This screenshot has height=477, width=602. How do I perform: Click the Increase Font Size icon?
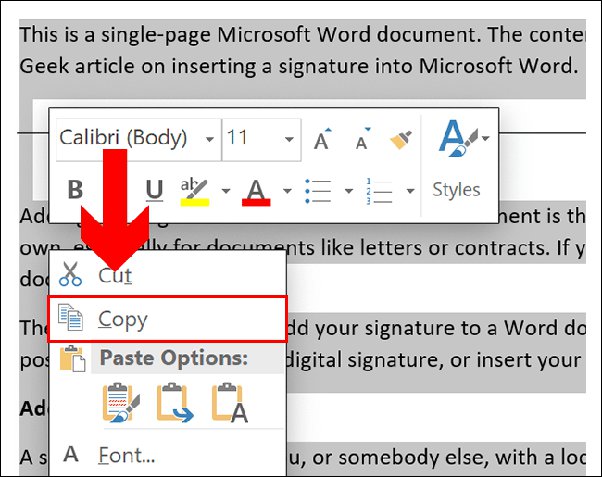click(322, 139)
